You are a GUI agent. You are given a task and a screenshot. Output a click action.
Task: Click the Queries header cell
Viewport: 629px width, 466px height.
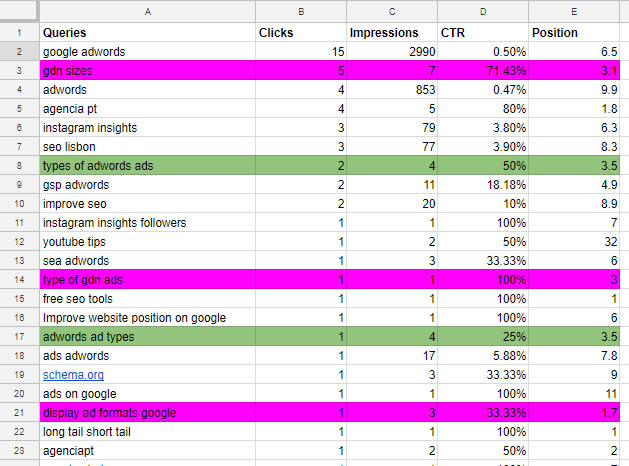(148, 32)
